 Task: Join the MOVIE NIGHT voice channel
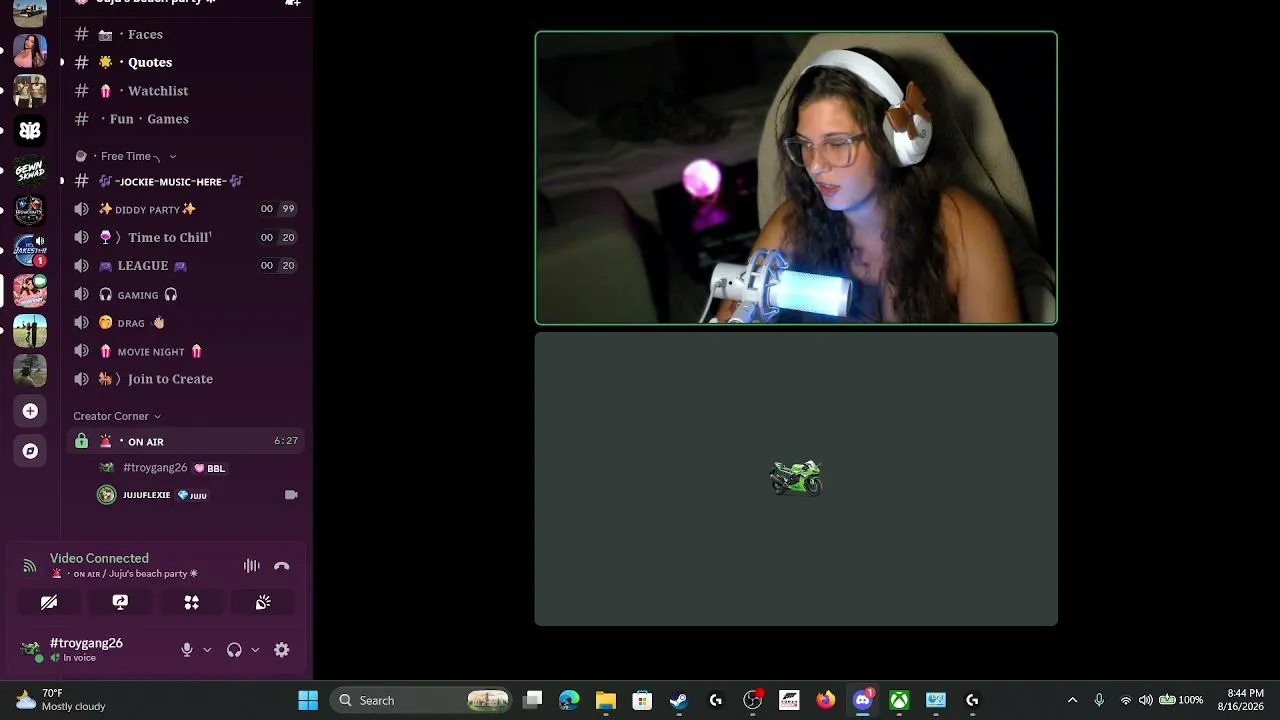point(185,351)
